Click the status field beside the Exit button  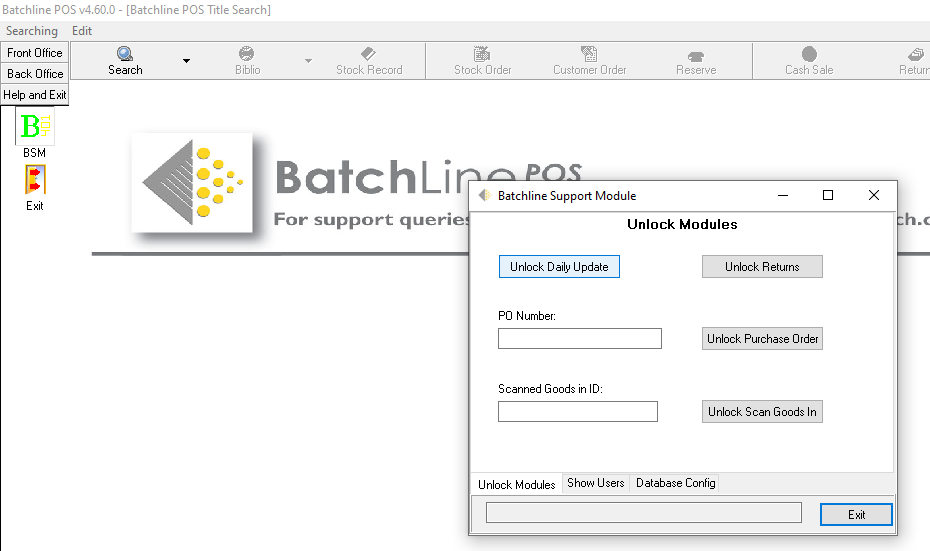(644, 513)
